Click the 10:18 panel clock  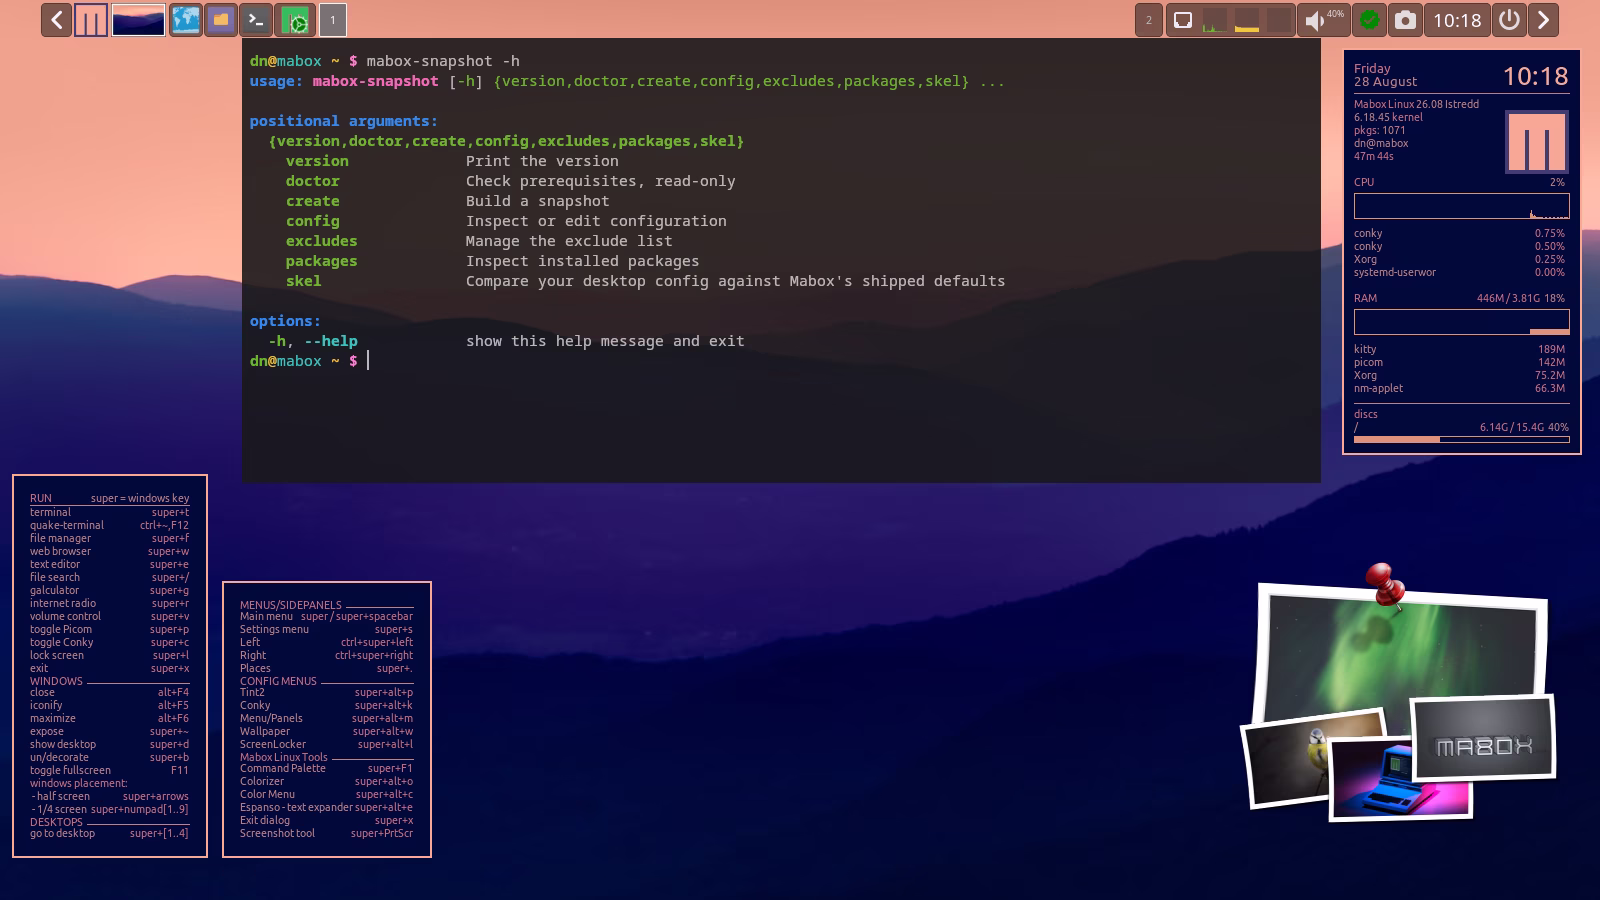[x=1457, y=20]
